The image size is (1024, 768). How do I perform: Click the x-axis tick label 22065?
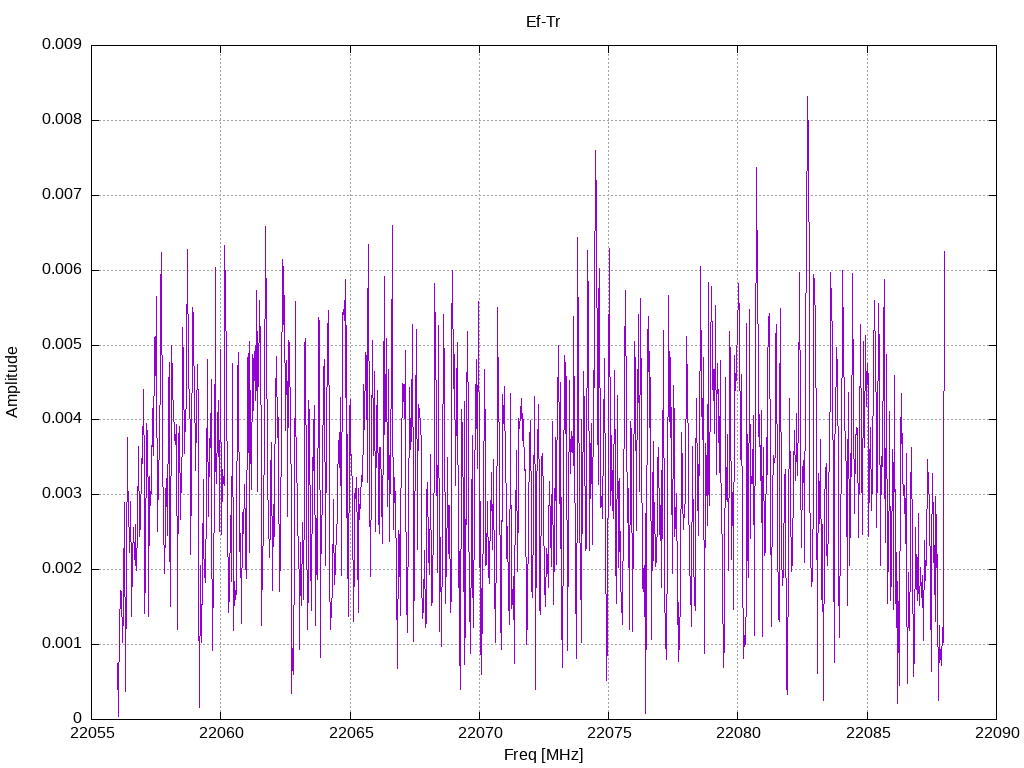pyautogui.click(x=350, y=733)
